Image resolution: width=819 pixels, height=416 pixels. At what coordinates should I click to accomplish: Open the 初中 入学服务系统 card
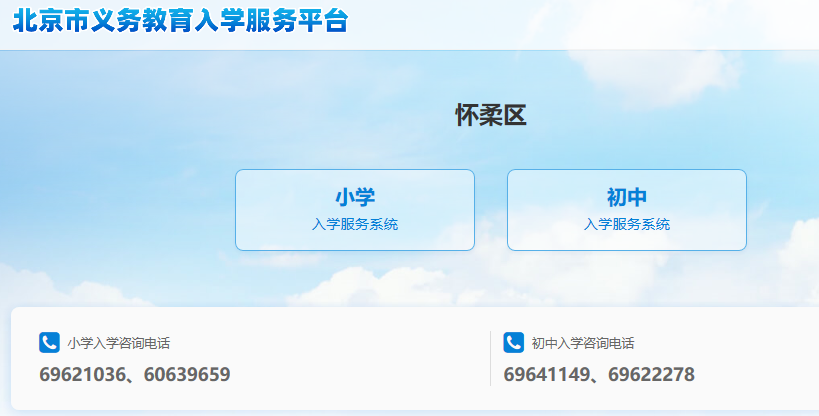click(627, 210)
